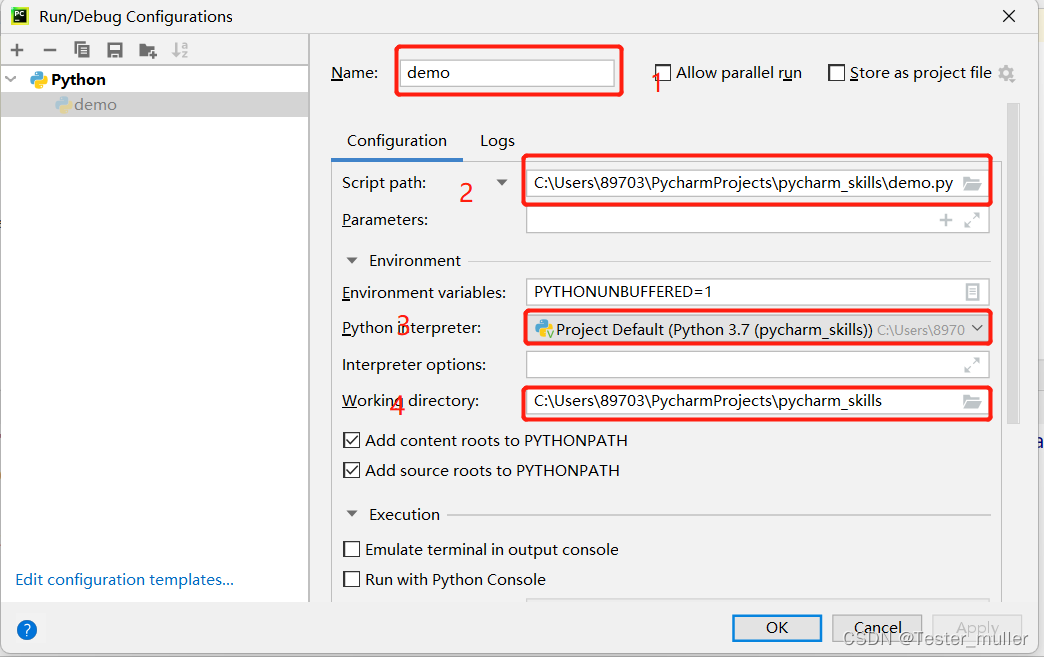The height and width of the screenshot is (657, 1044).
Task: Copy the configuration using the duplicate icon
Action: click(x=82, y=50)
